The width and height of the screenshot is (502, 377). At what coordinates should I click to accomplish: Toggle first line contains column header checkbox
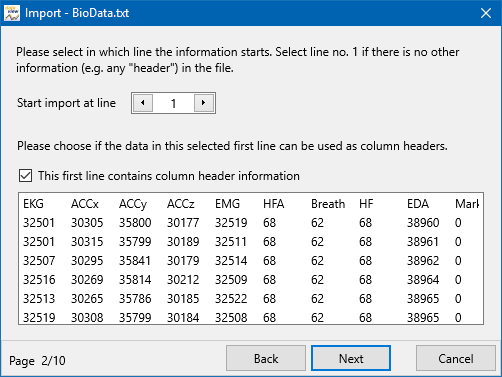[x=25, y=176]
